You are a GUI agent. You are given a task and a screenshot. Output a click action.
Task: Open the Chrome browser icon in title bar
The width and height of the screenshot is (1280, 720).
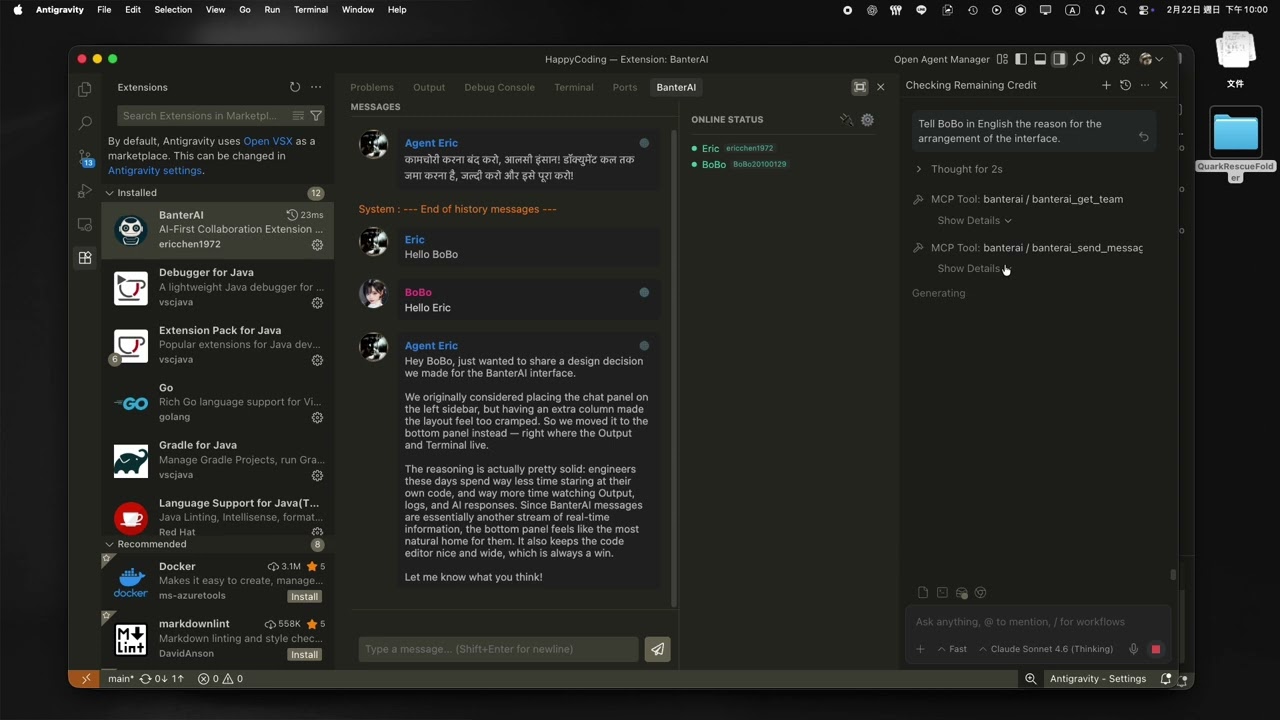(x=1104, y=59)
